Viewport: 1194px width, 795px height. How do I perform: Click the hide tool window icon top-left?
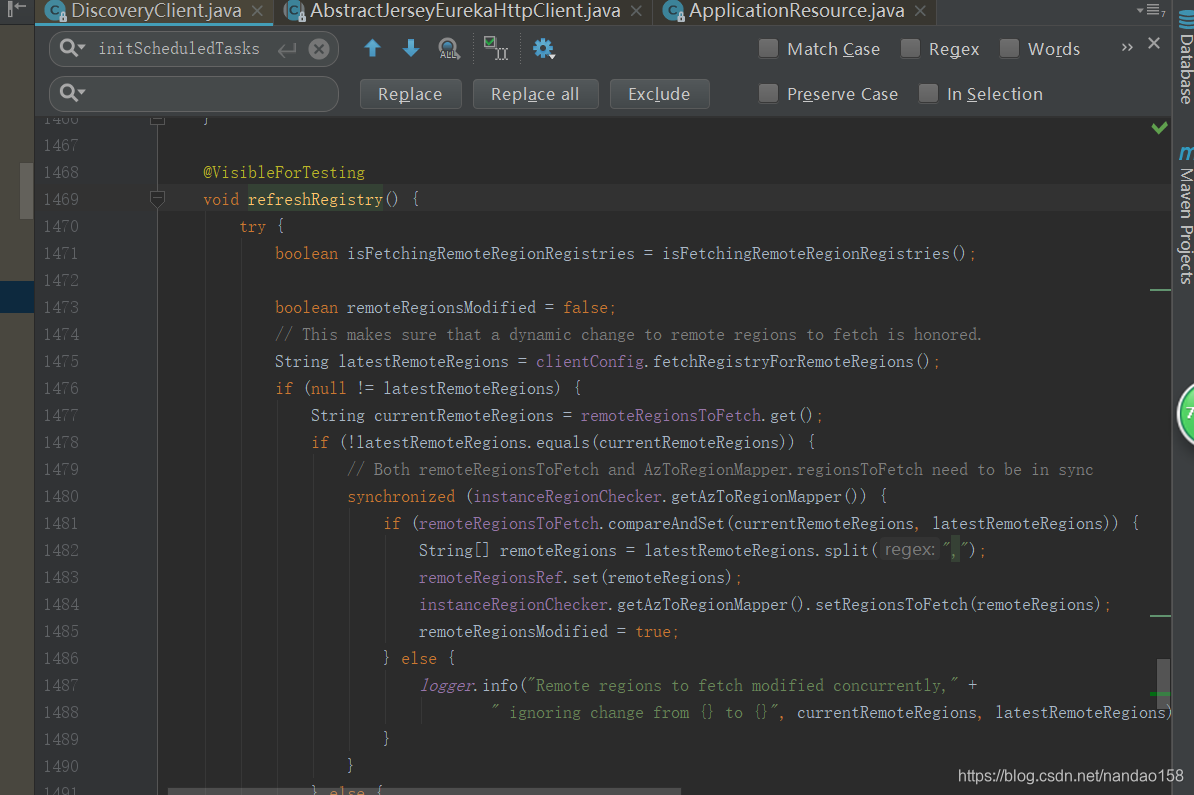(16, 9)
